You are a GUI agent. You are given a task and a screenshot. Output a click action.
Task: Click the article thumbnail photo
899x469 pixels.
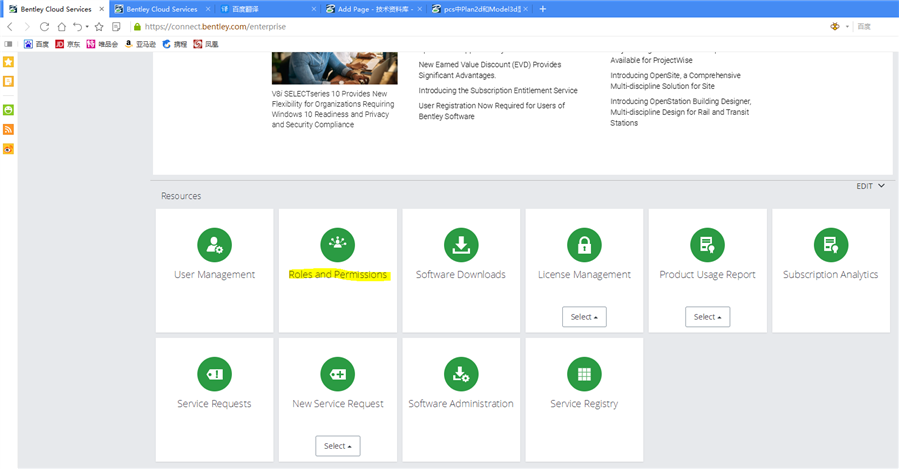334,68
